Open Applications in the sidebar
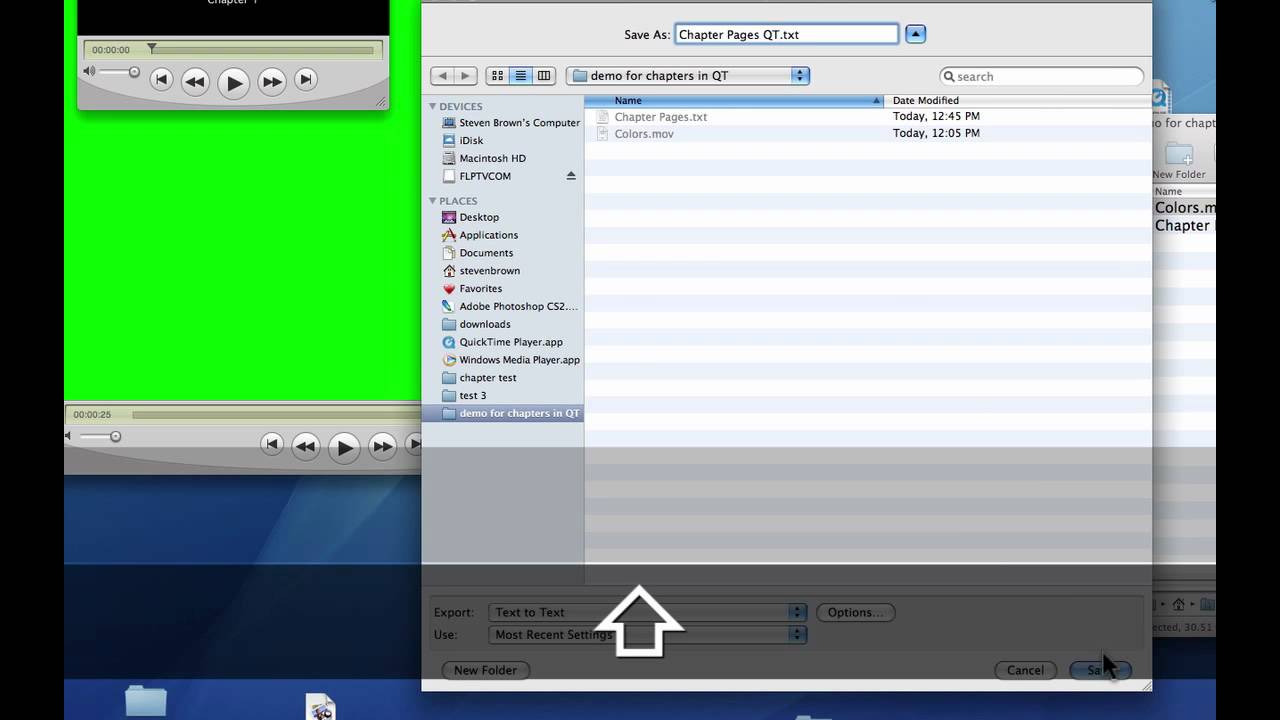The height and width of the screenshot is (720, 1280). coord(480,236)
